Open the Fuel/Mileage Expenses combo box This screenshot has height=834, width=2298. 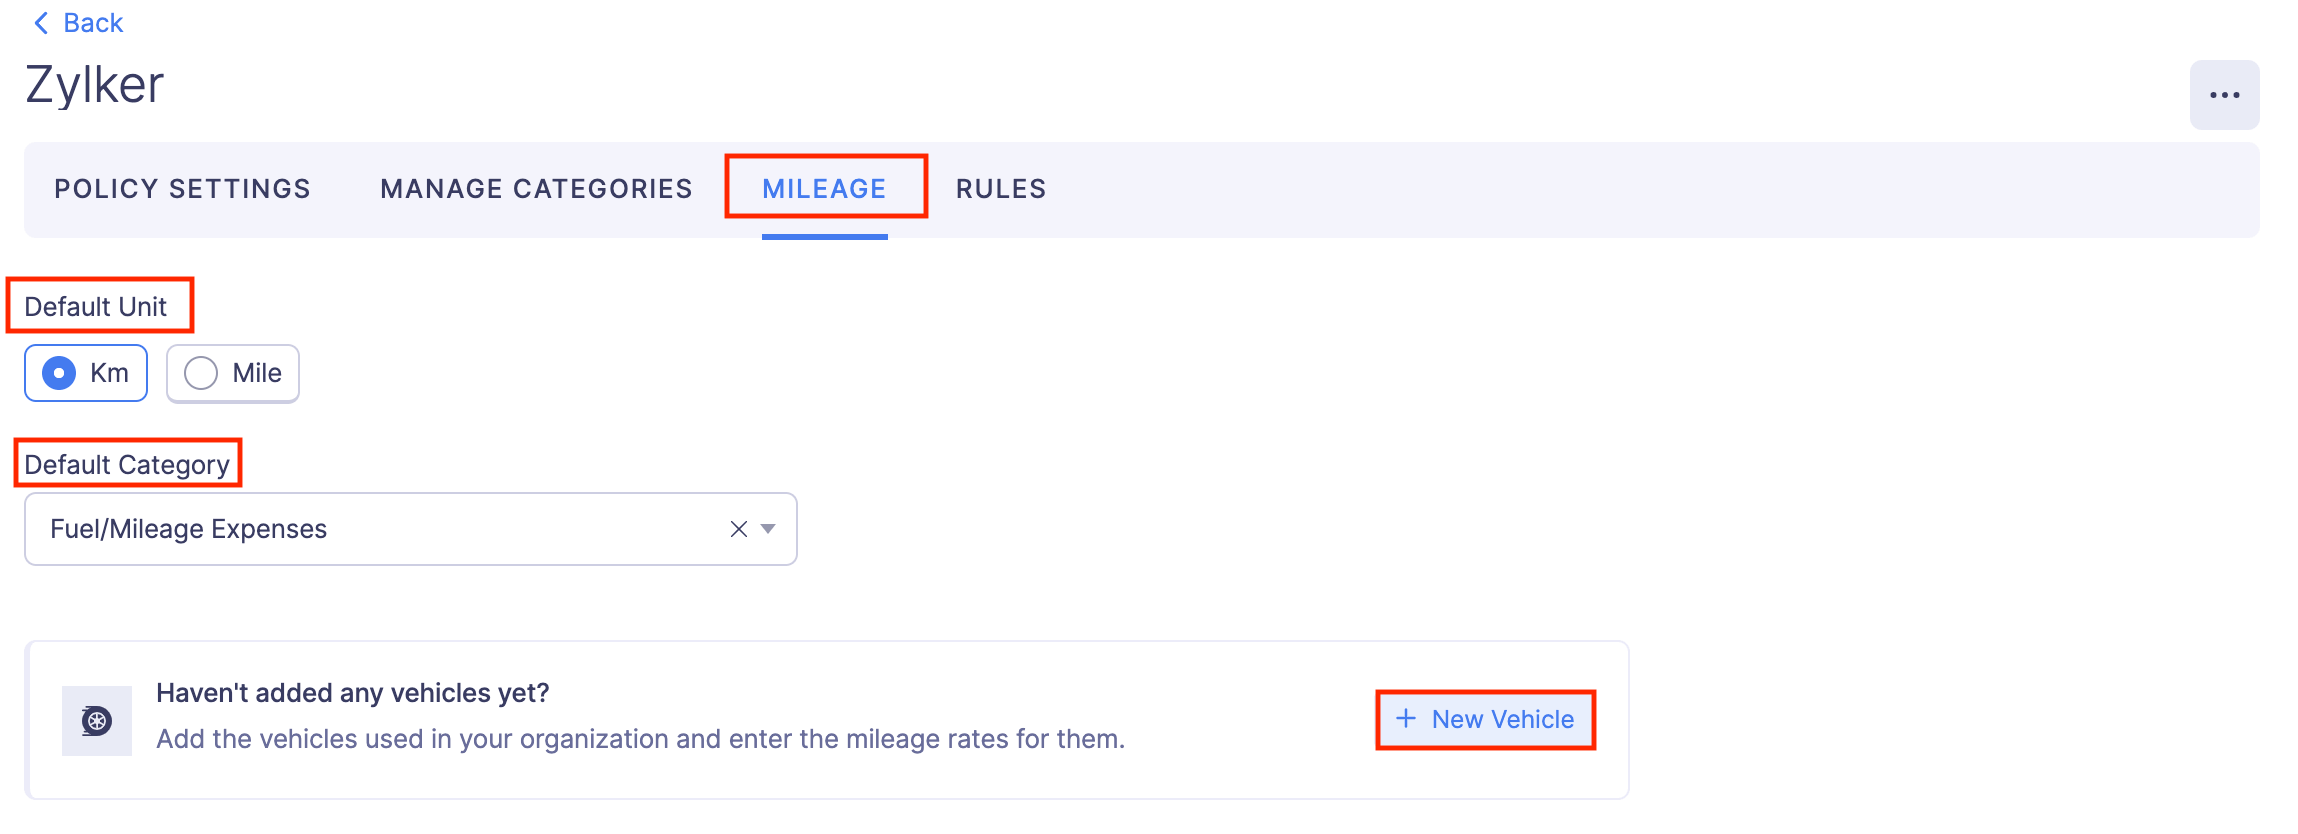[400, 528]
